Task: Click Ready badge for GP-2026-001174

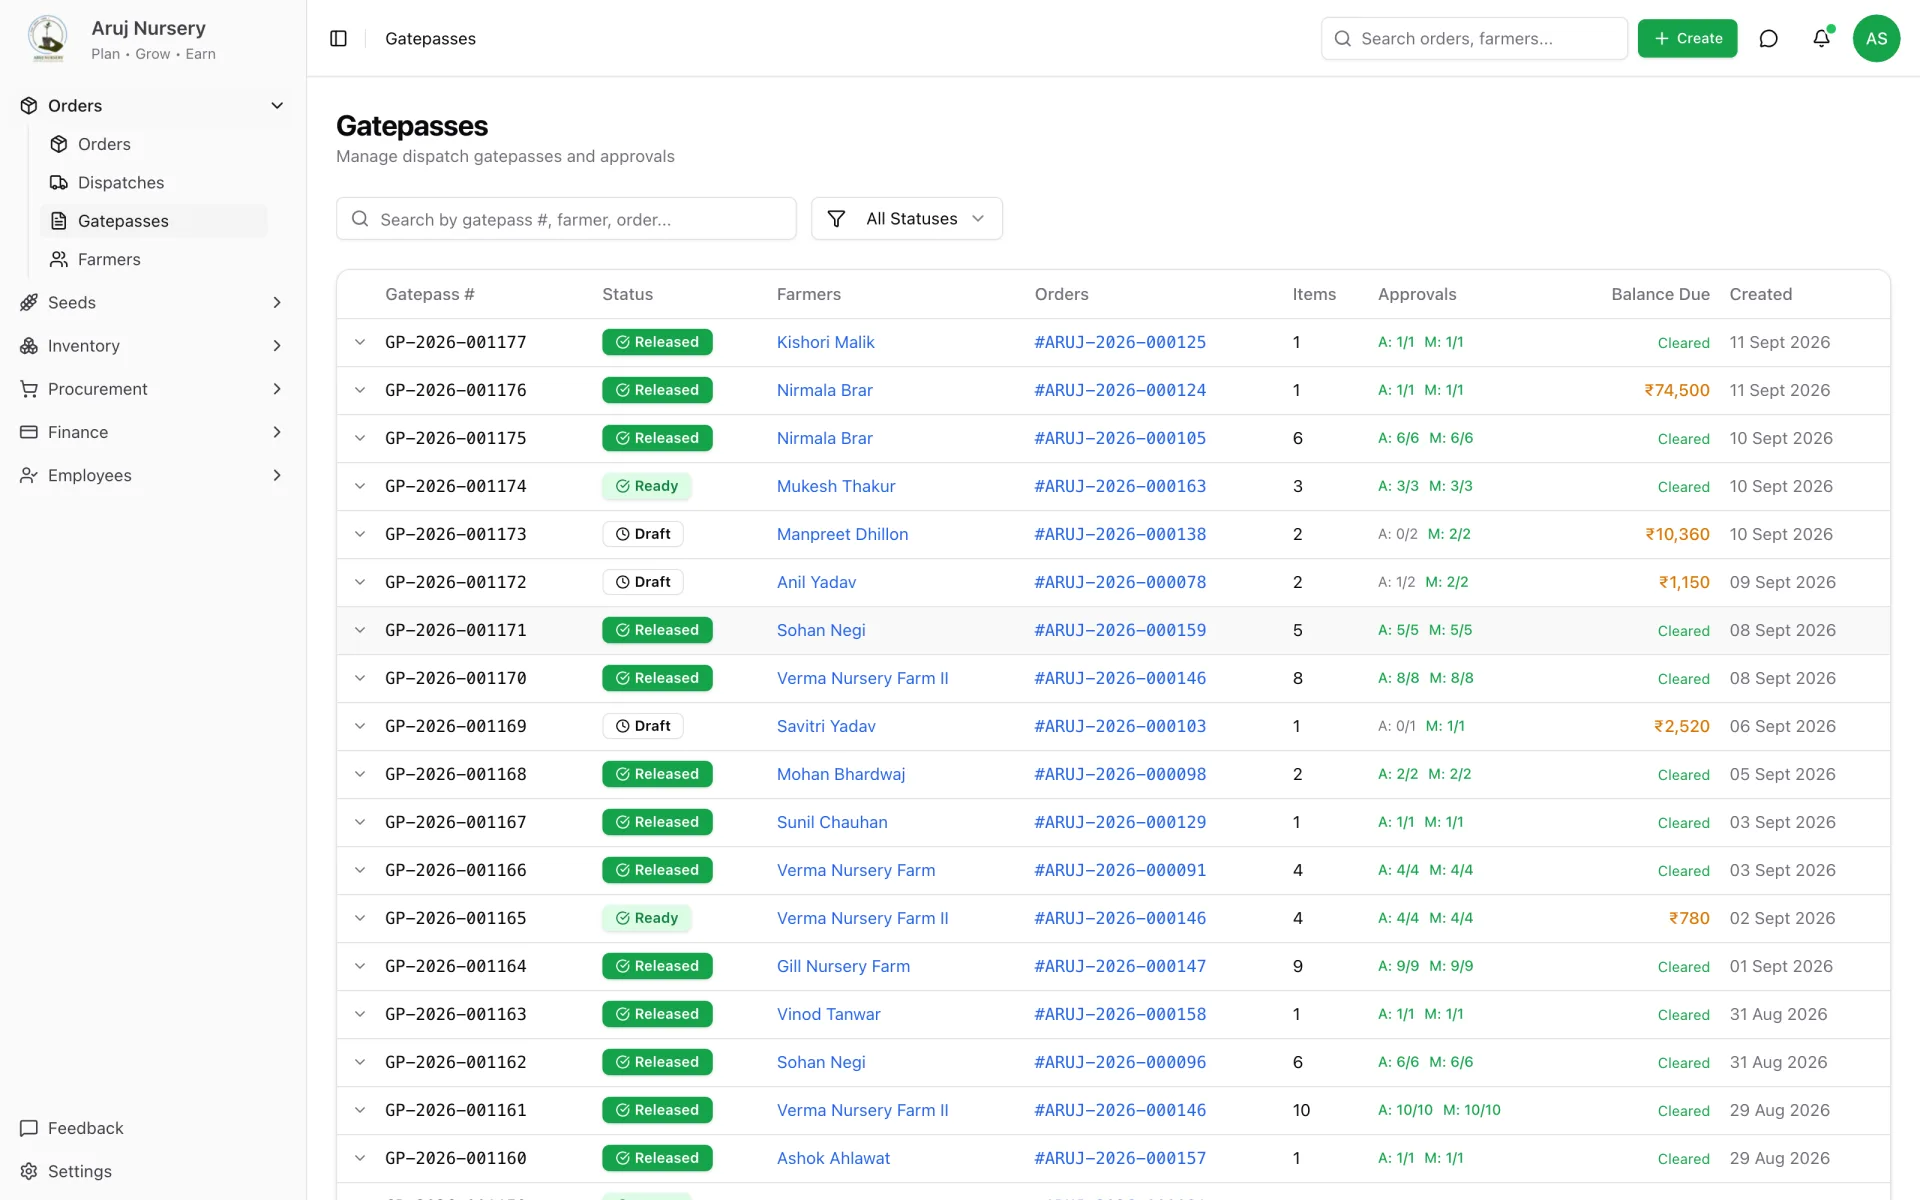Action: point(646,486)
